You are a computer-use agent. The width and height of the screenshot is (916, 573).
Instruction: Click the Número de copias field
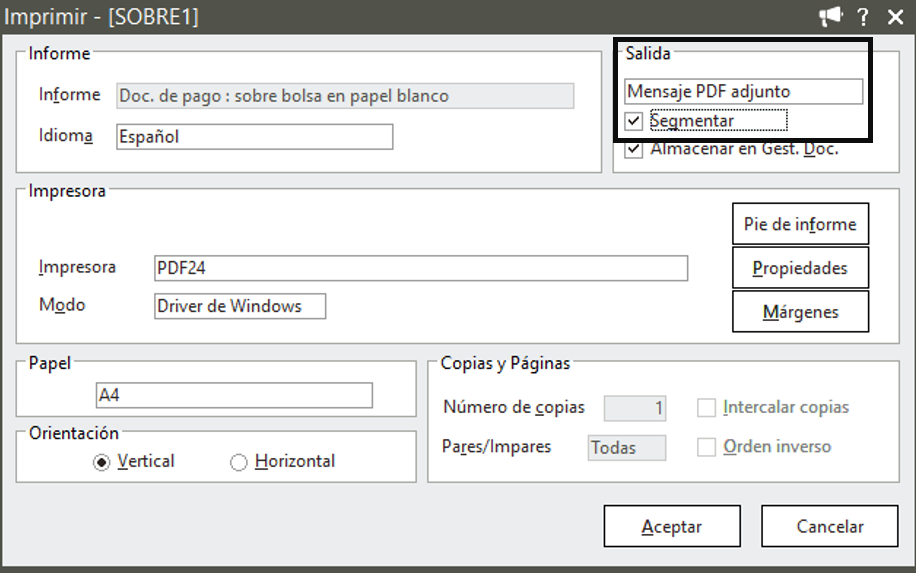click(x=635, y=408)
